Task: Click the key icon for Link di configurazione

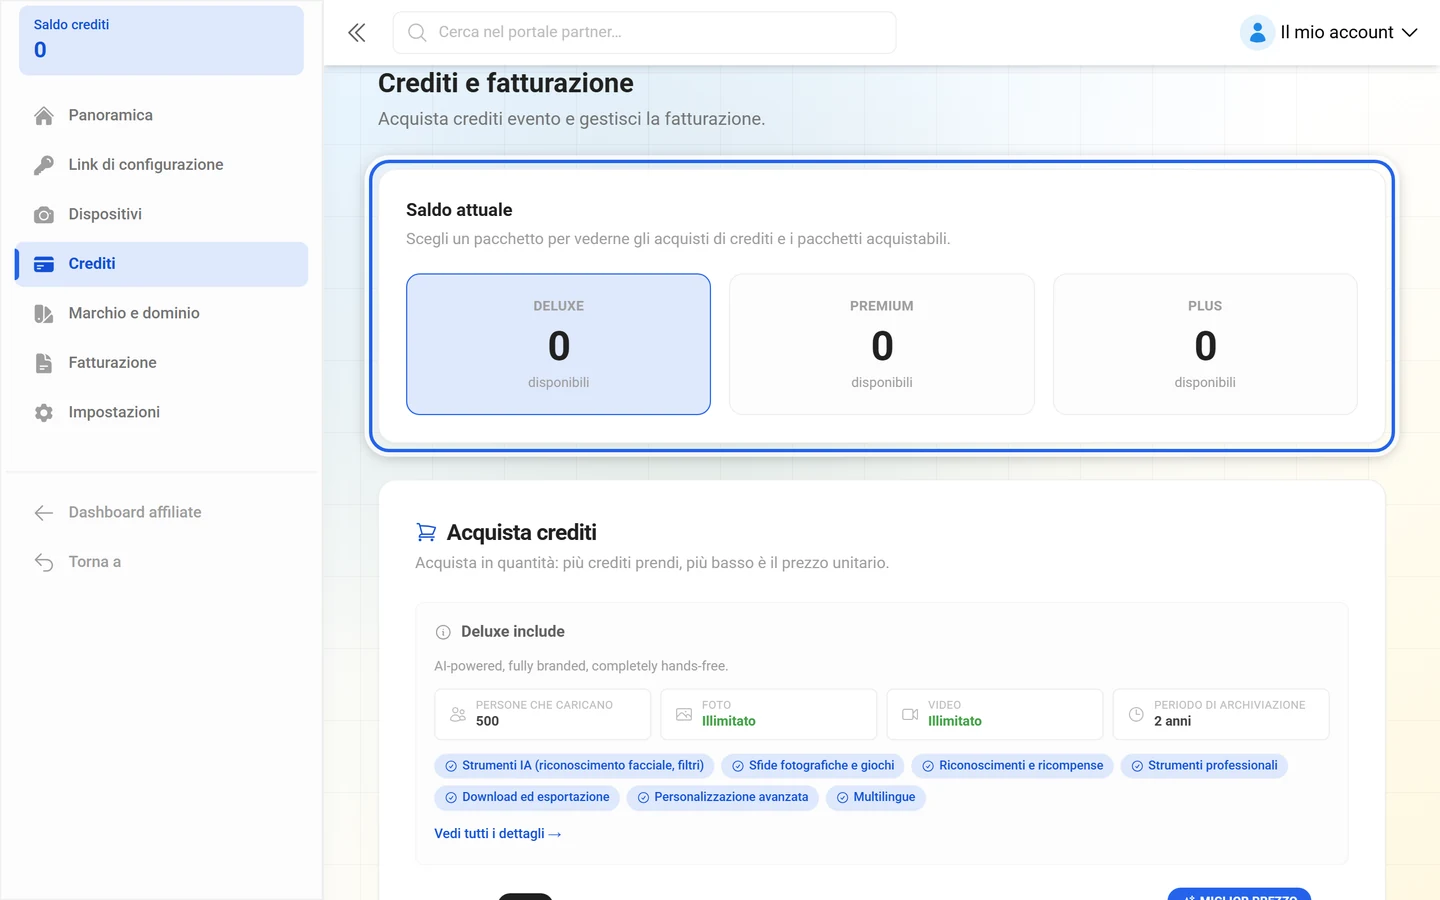Action: [44, 165]
